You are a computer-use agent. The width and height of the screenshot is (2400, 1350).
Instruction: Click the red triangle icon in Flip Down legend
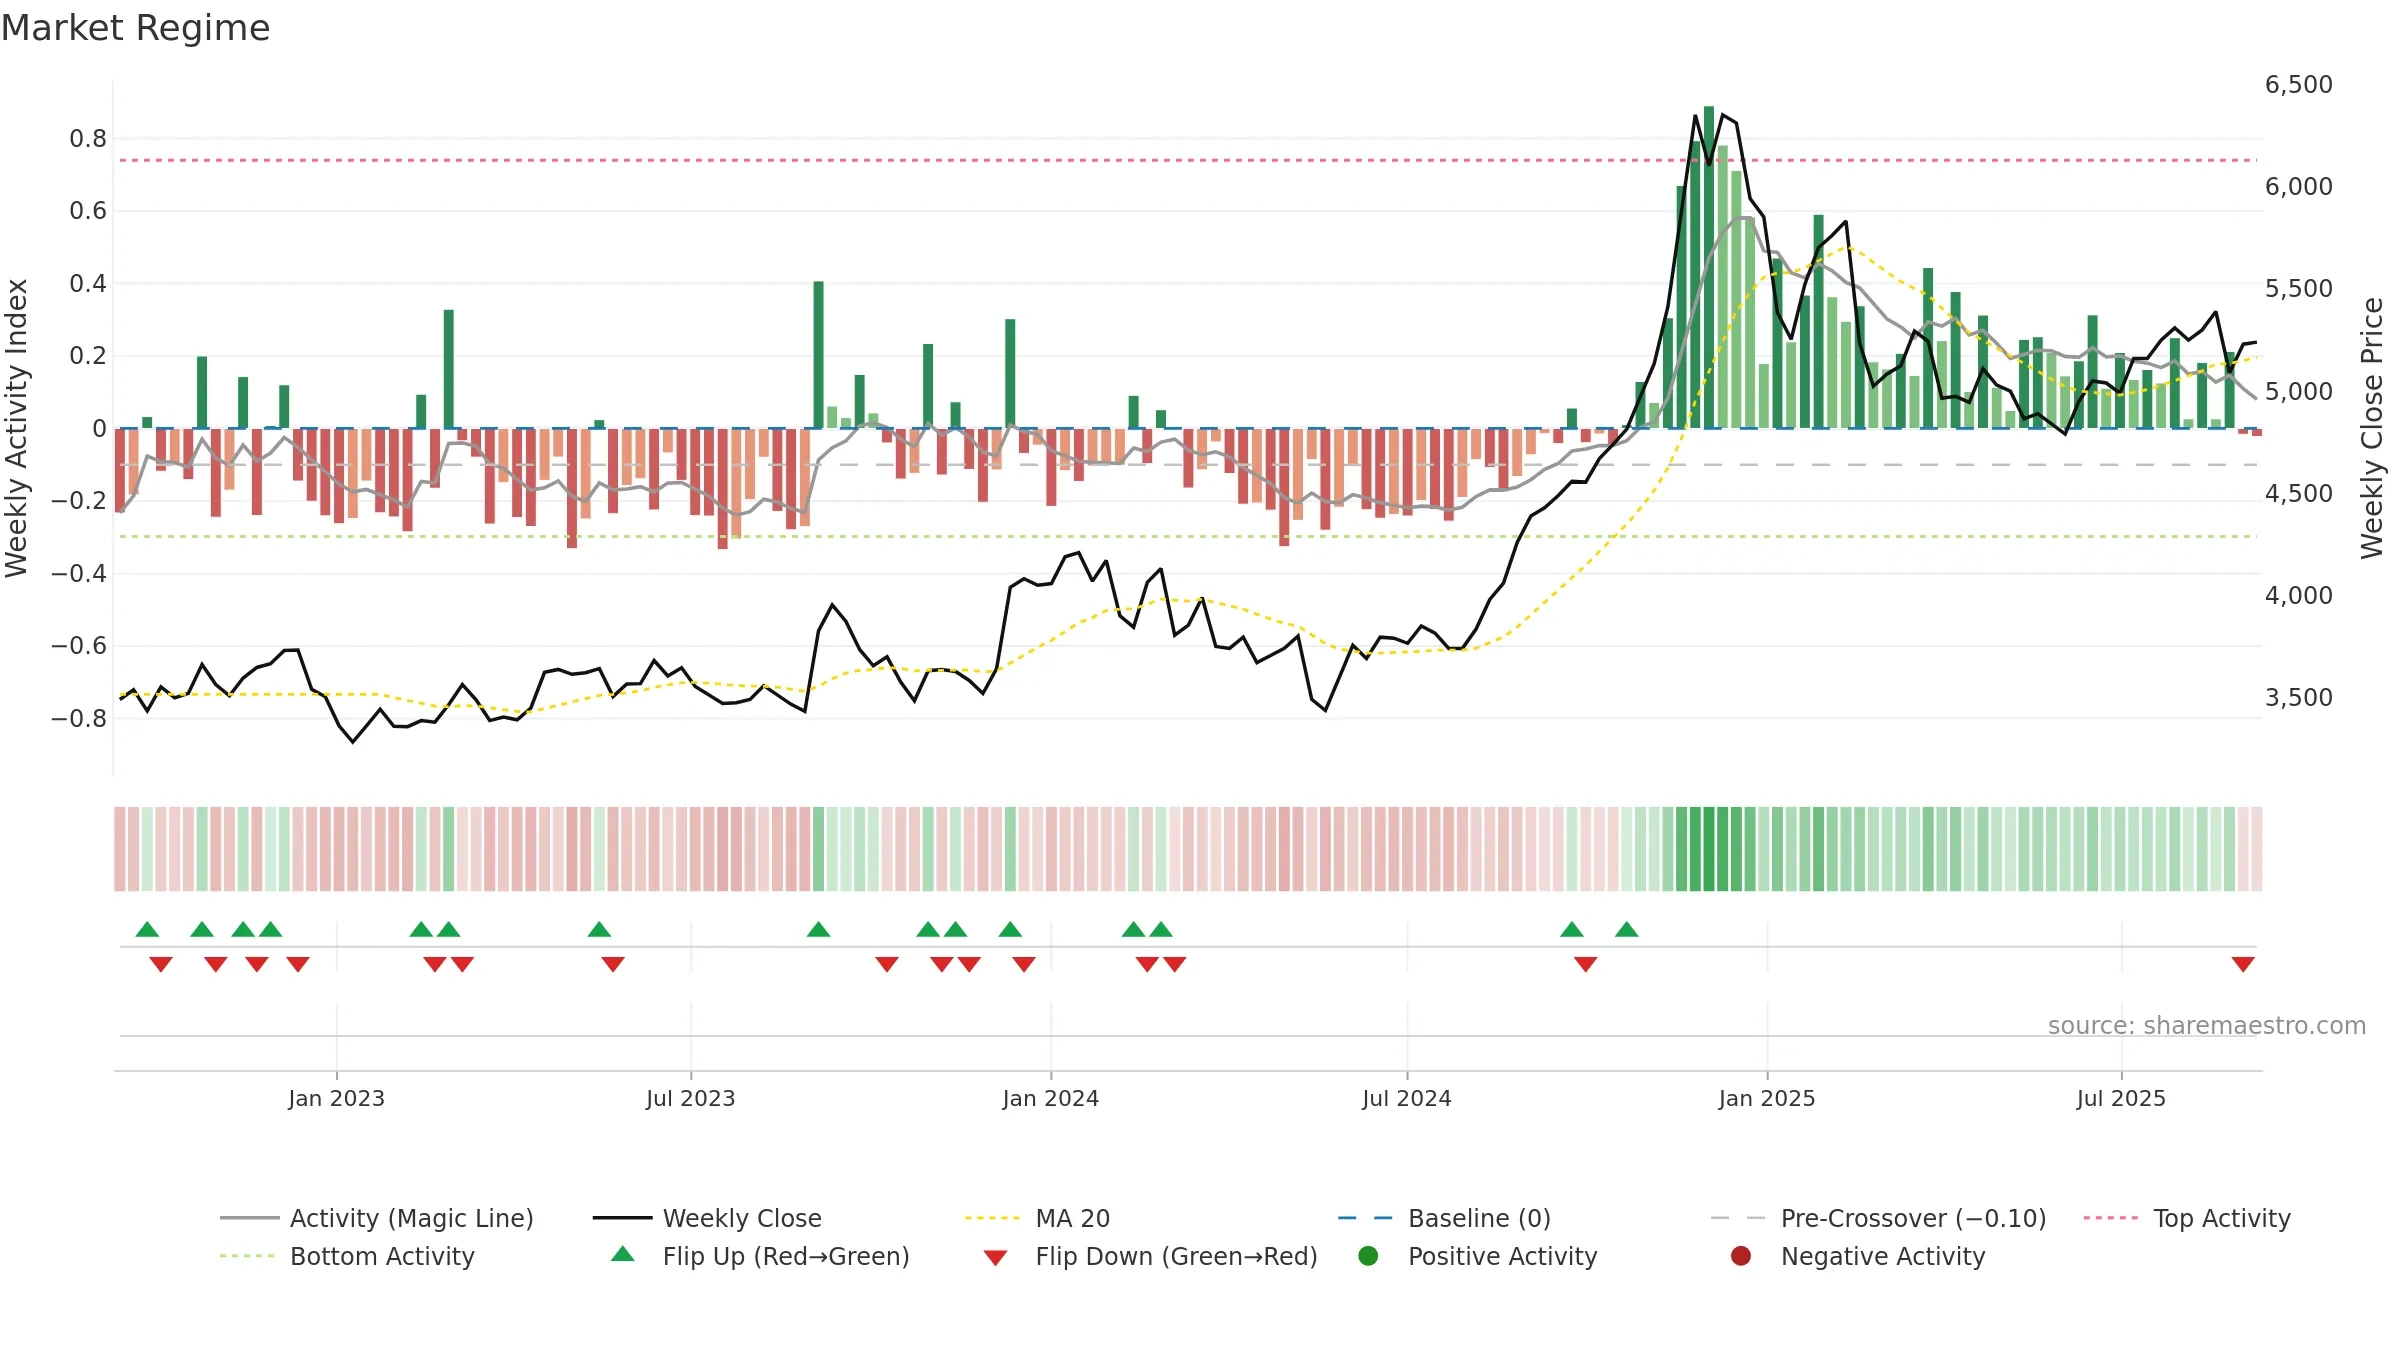995,1258
